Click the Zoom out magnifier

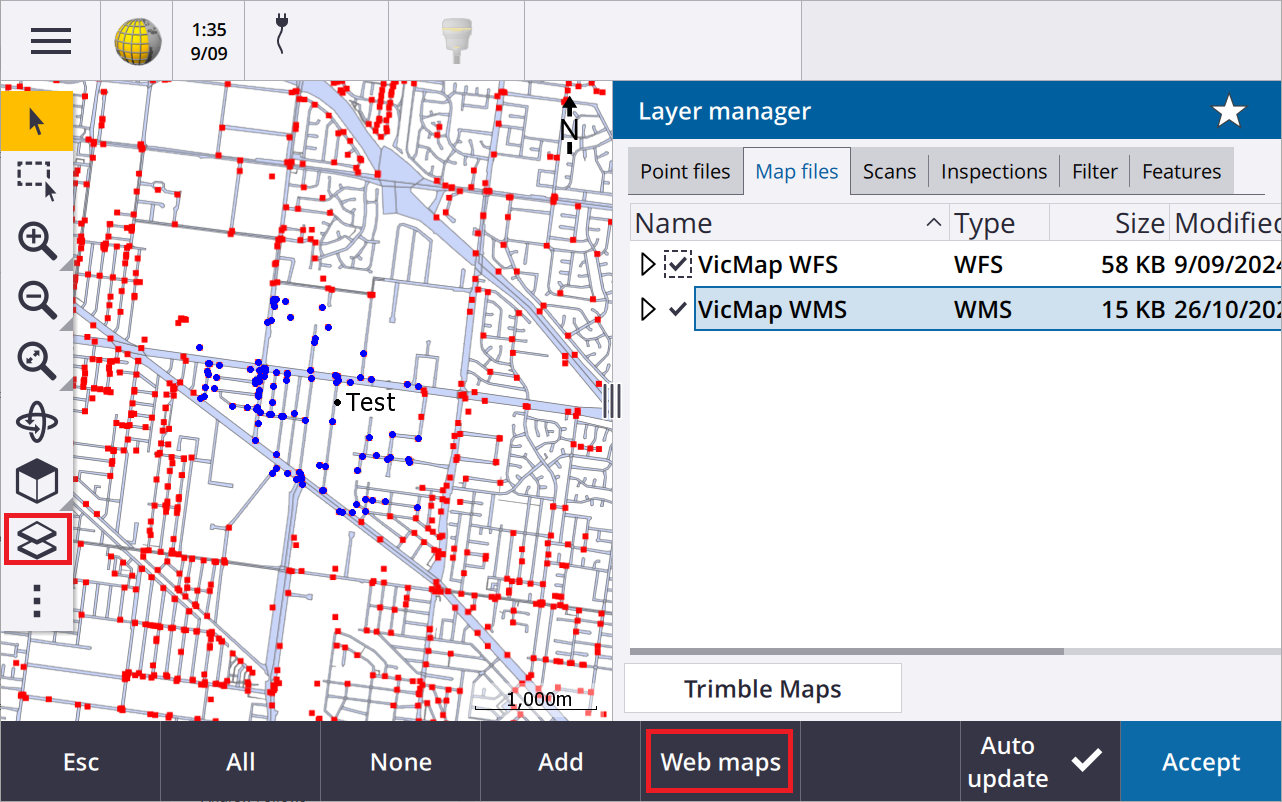point(37,300)
